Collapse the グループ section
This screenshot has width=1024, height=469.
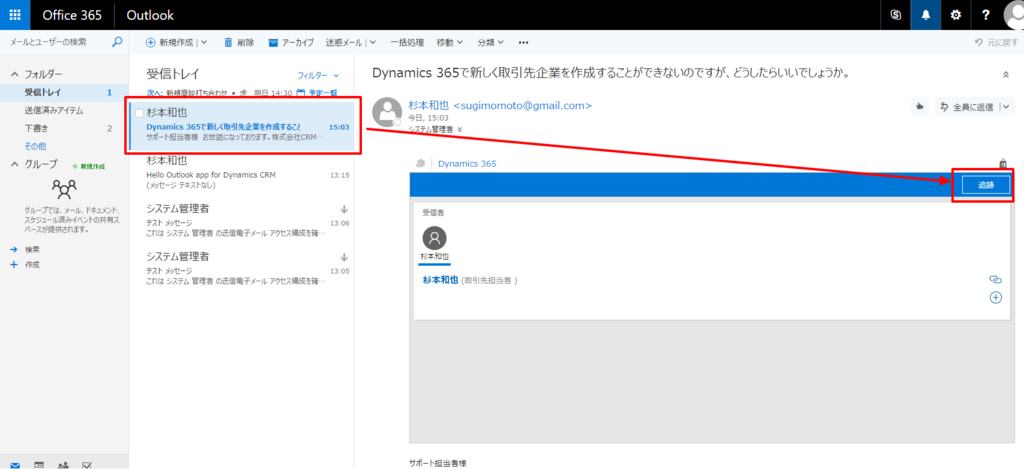(x=14, y=164)
